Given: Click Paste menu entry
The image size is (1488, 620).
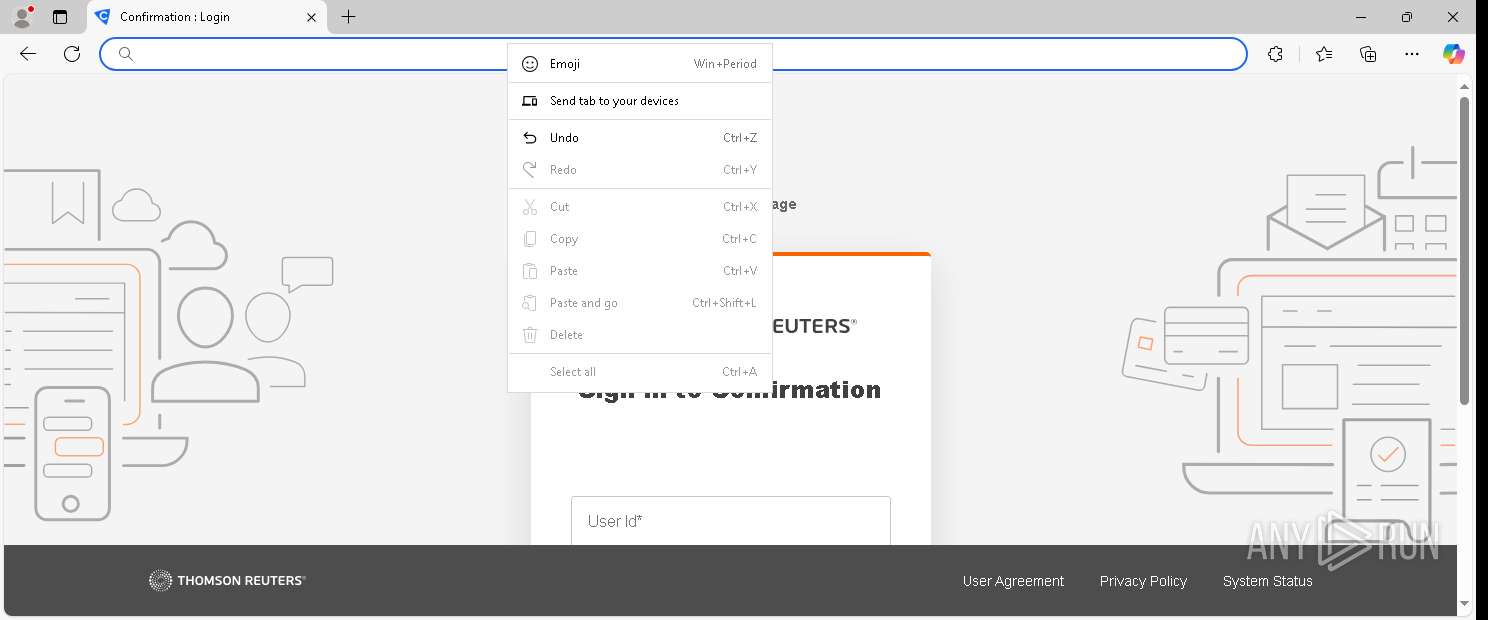Looking at the screenshot, I should 640,271.
